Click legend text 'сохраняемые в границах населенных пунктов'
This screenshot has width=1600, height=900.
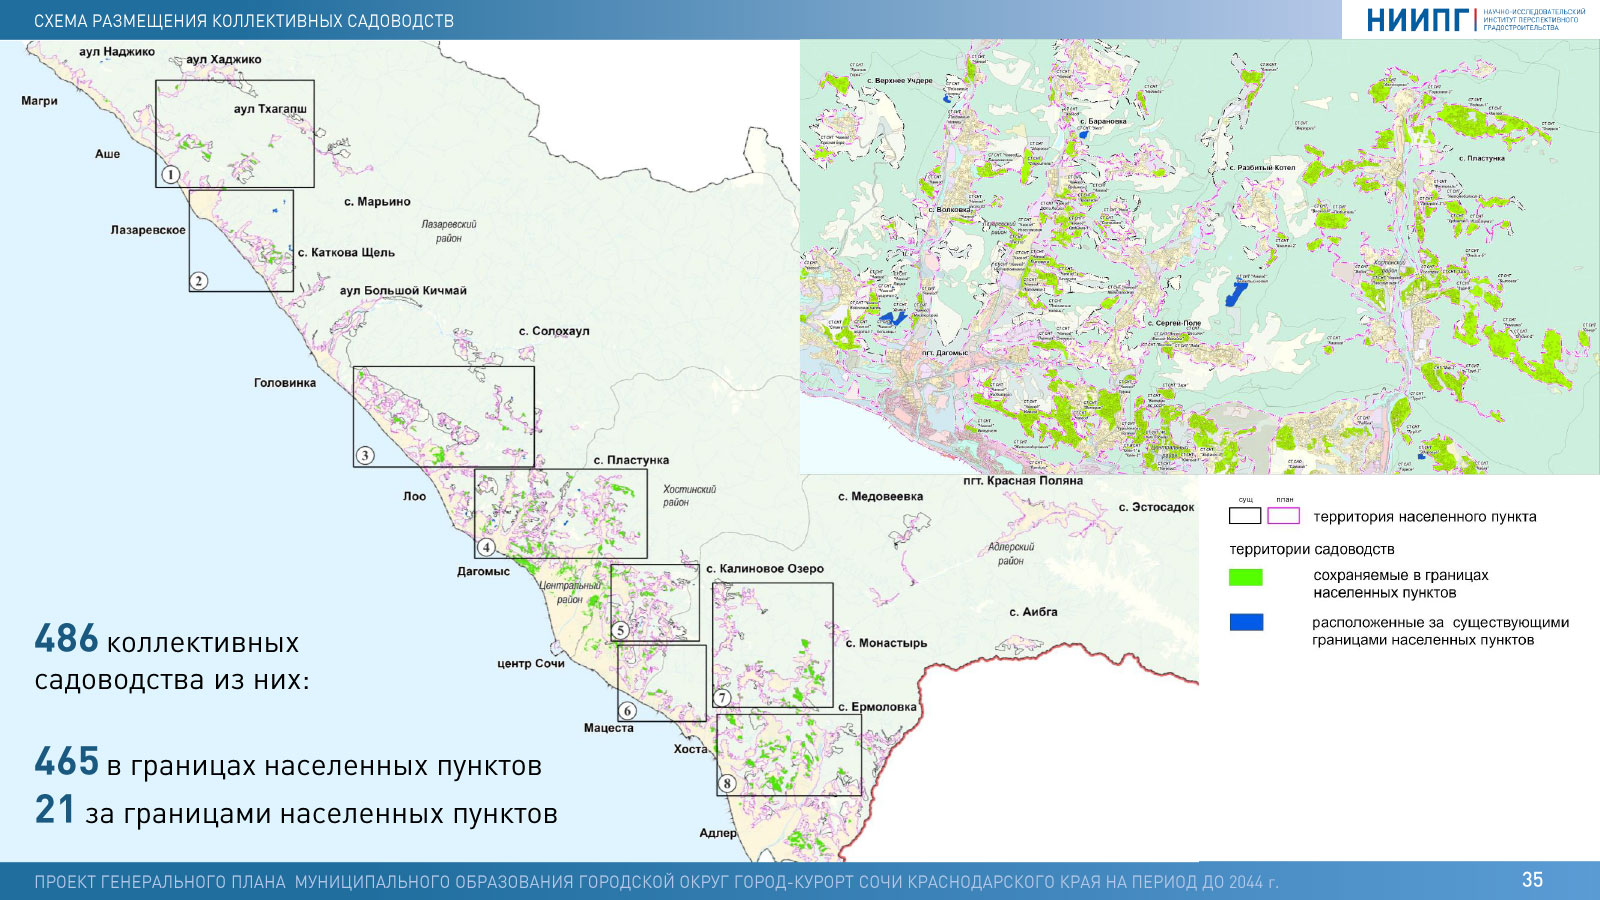click(1401, 584)
